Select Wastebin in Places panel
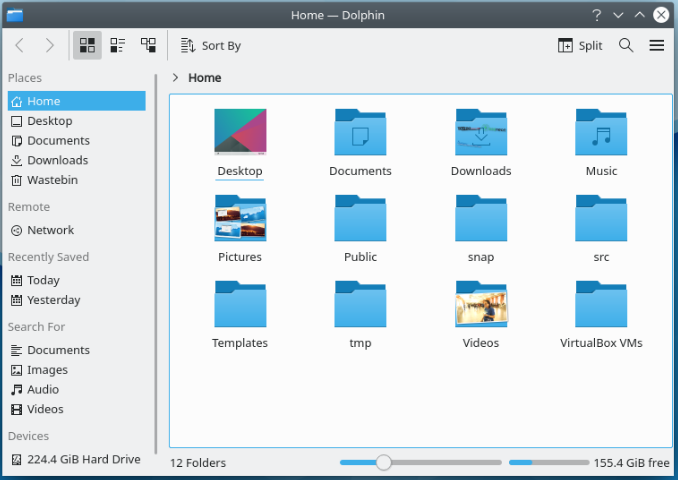 point(51,180)
